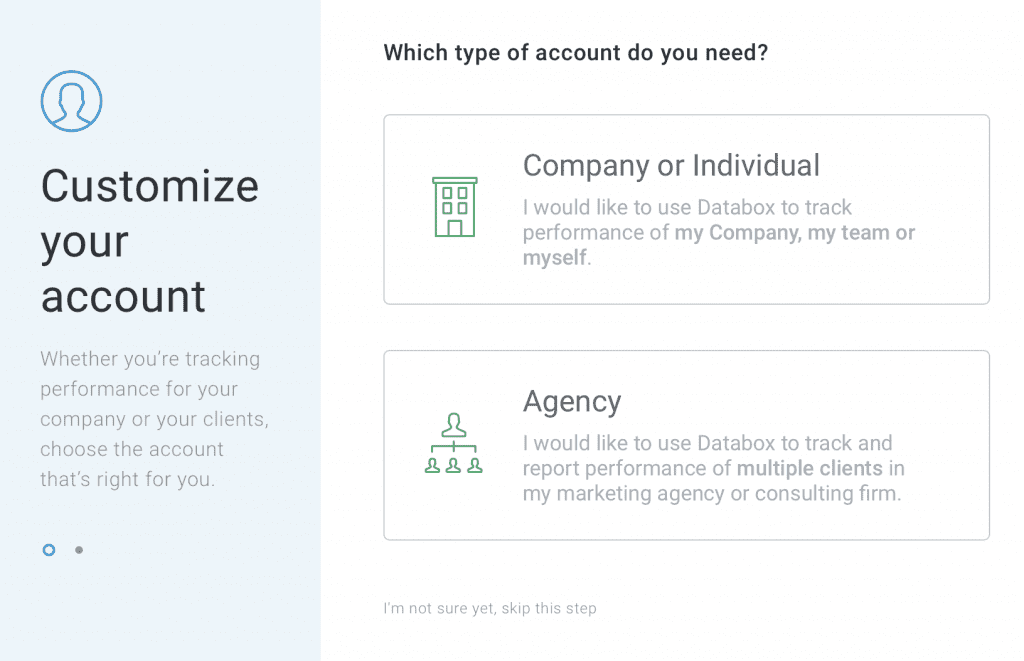Navigate to the next onboarding step dot
1024x661 pixels.
79,549
